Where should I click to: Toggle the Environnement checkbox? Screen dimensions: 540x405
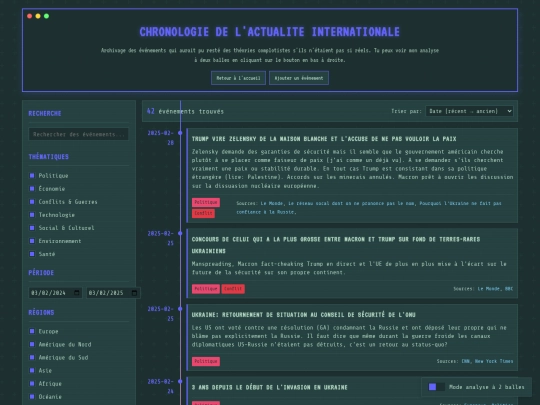[x=32, y=241]
